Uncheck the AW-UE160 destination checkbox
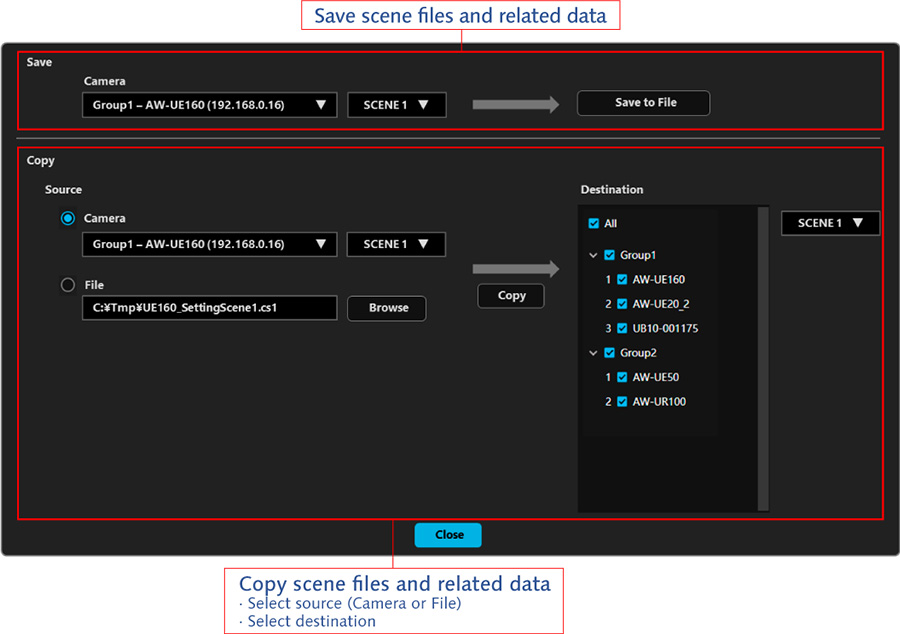This screenshot has height=634, width=900. [622, 280]
